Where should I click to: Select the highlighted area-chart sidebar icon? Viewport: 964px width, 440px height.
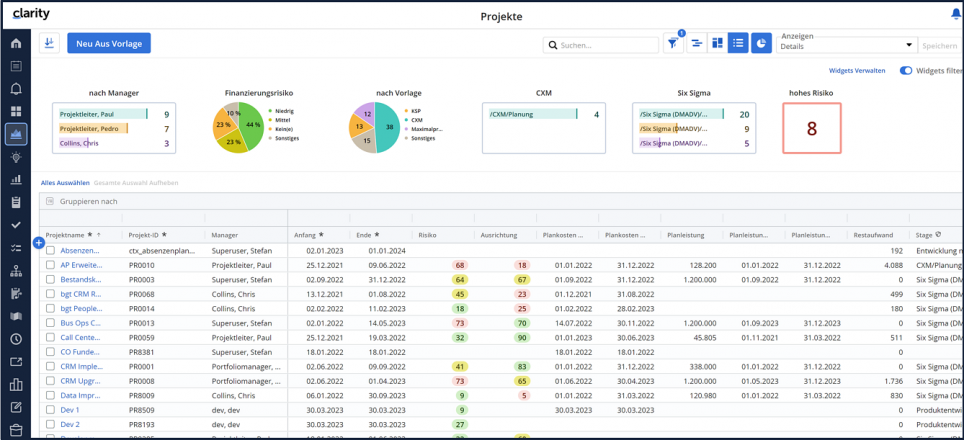click(16, 134)
